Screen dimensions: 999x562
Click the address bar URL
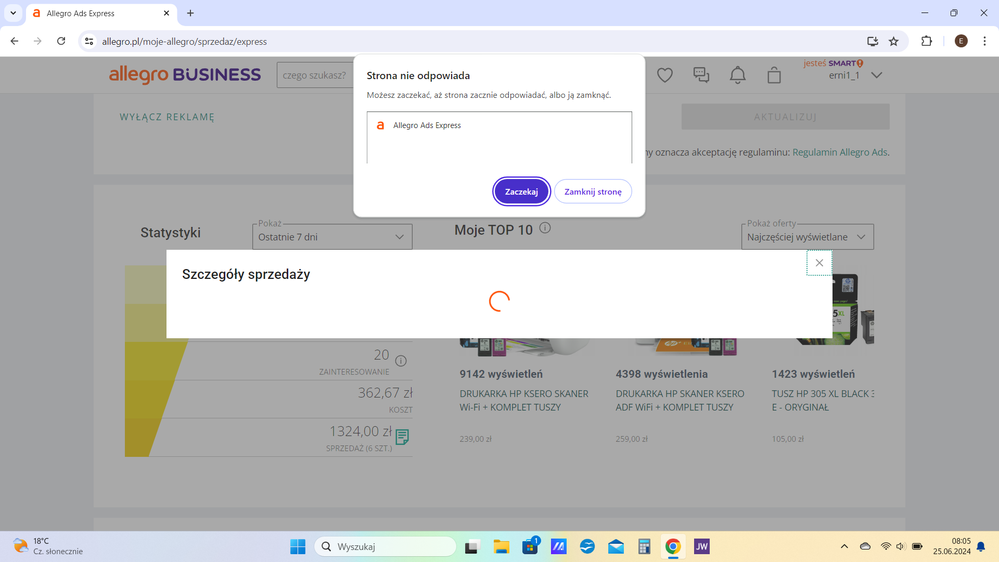[x=184, y=41]
